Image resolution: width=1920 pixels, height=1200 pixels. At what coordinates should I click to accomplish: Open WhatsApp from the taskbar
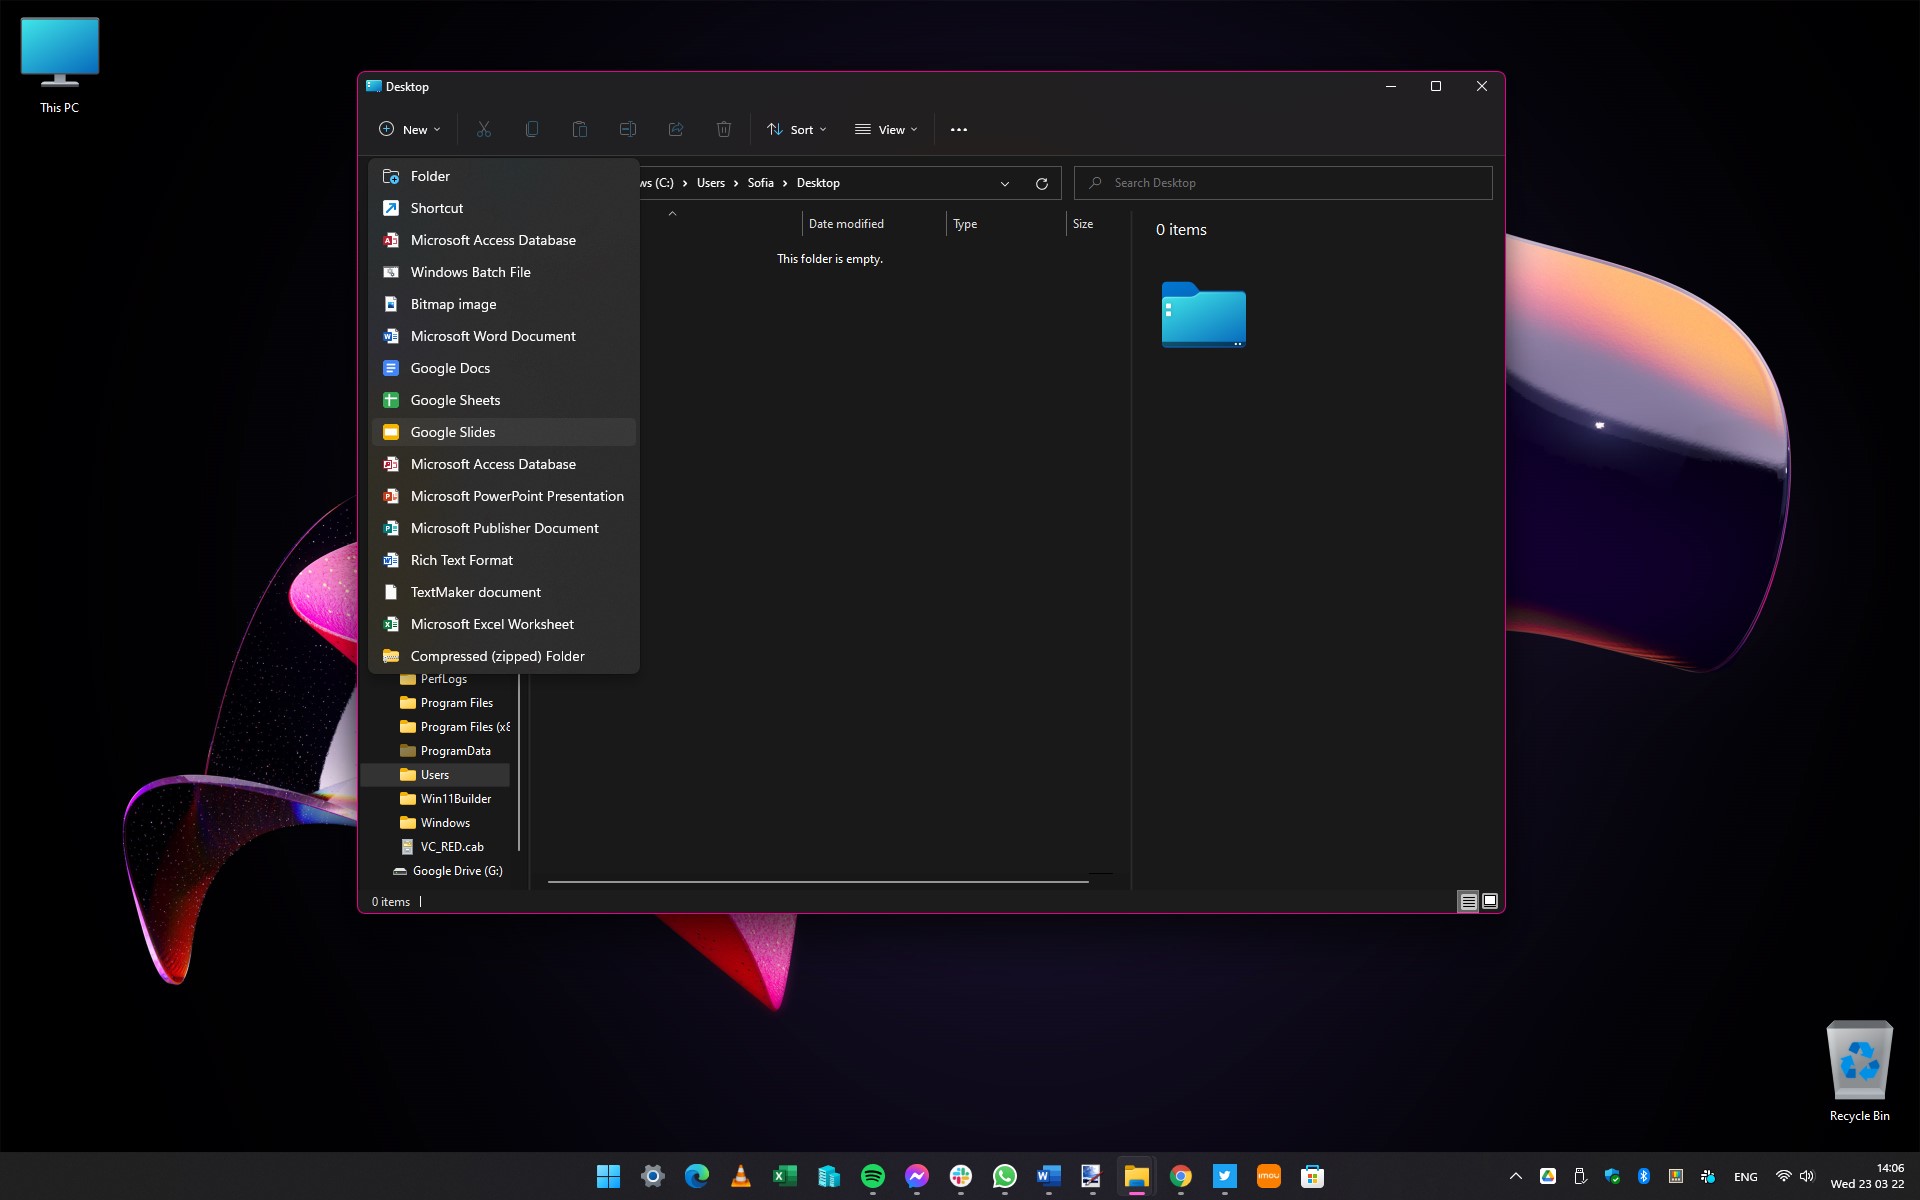[1004, 1176]
